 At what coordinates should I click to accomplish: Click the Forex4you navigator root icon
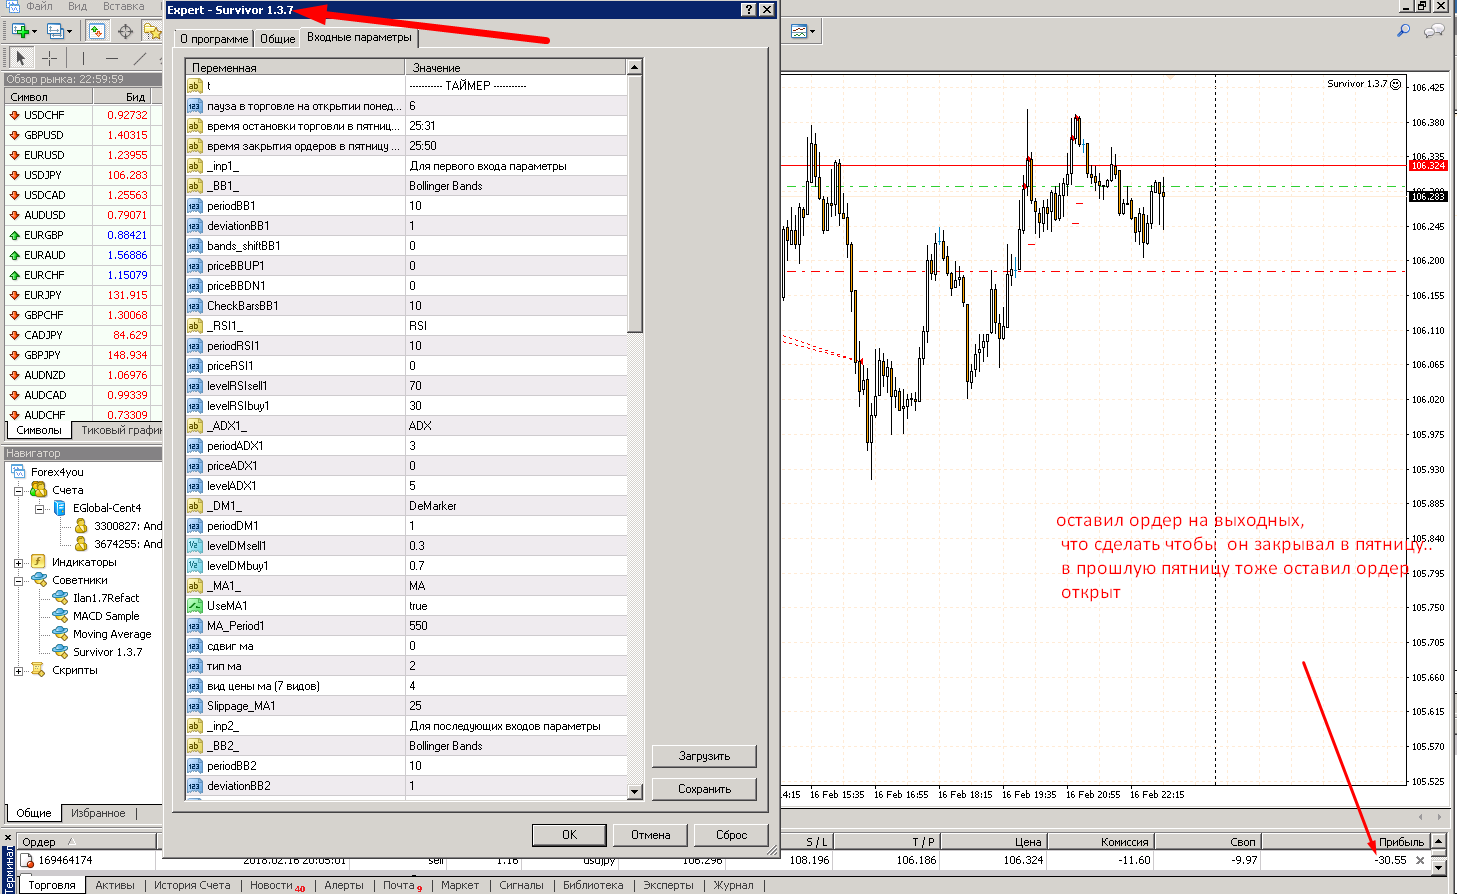point(18,472)
